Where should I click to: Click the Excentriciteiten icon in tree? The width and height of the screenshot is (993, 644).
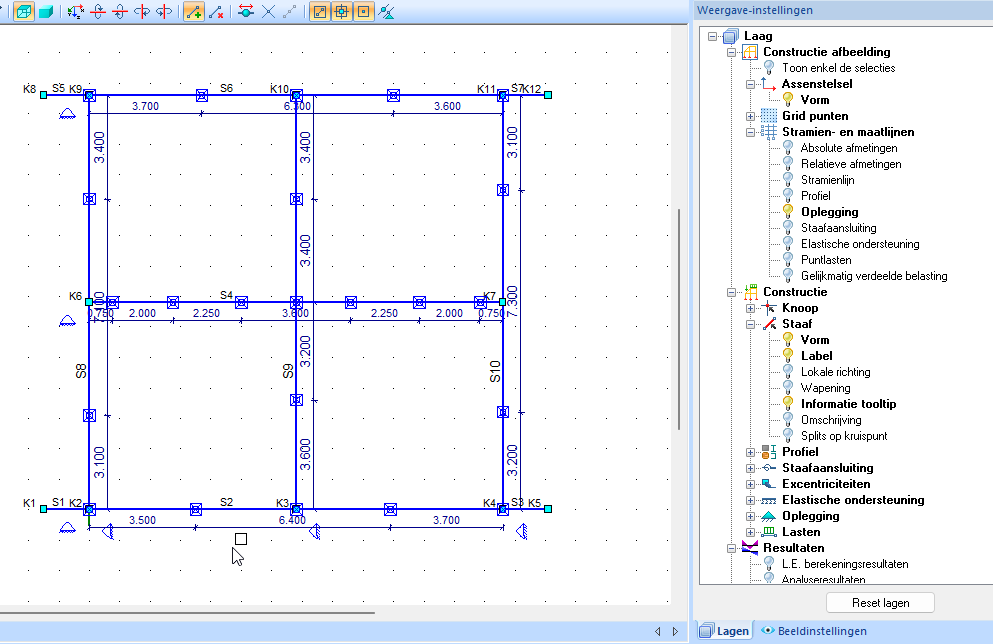(769, 484)
